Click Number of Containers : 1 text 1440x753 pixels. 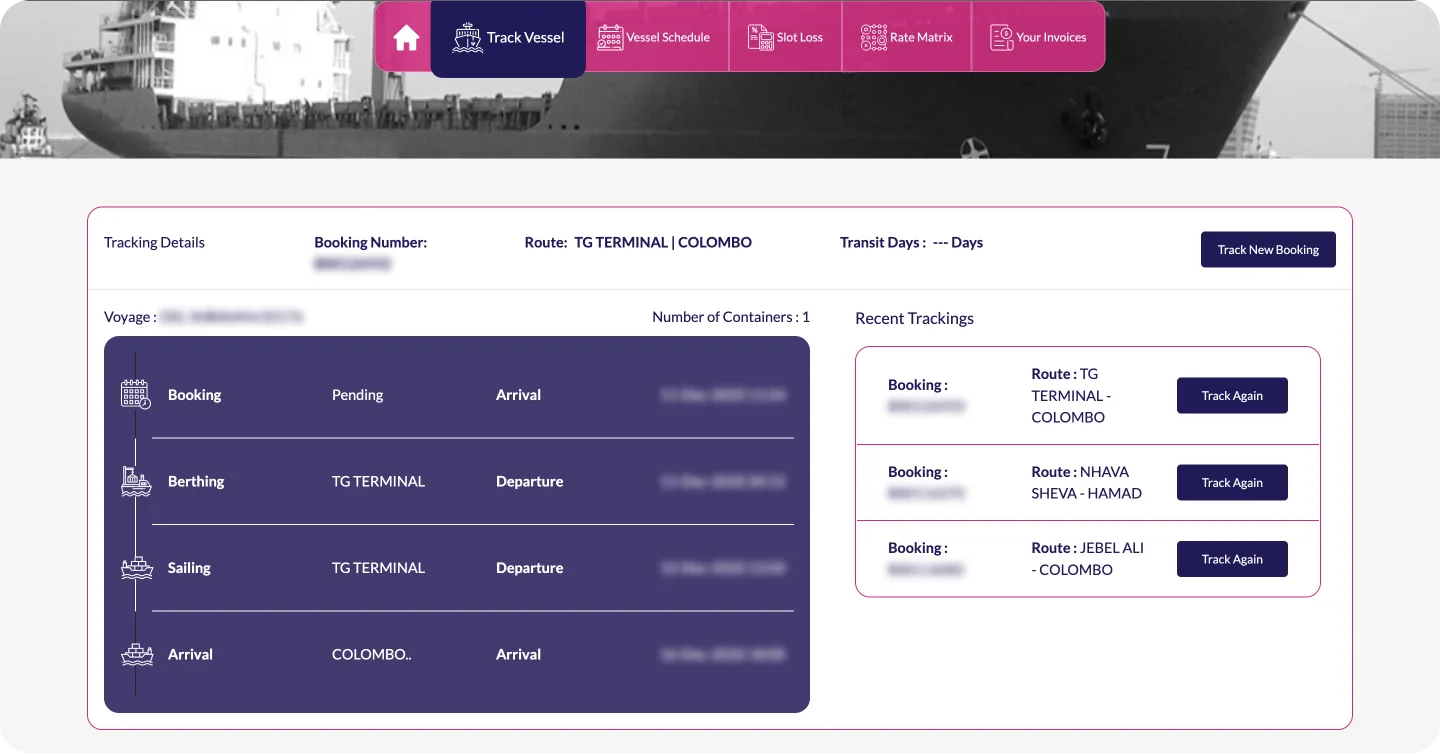click(x=731, y=317)
